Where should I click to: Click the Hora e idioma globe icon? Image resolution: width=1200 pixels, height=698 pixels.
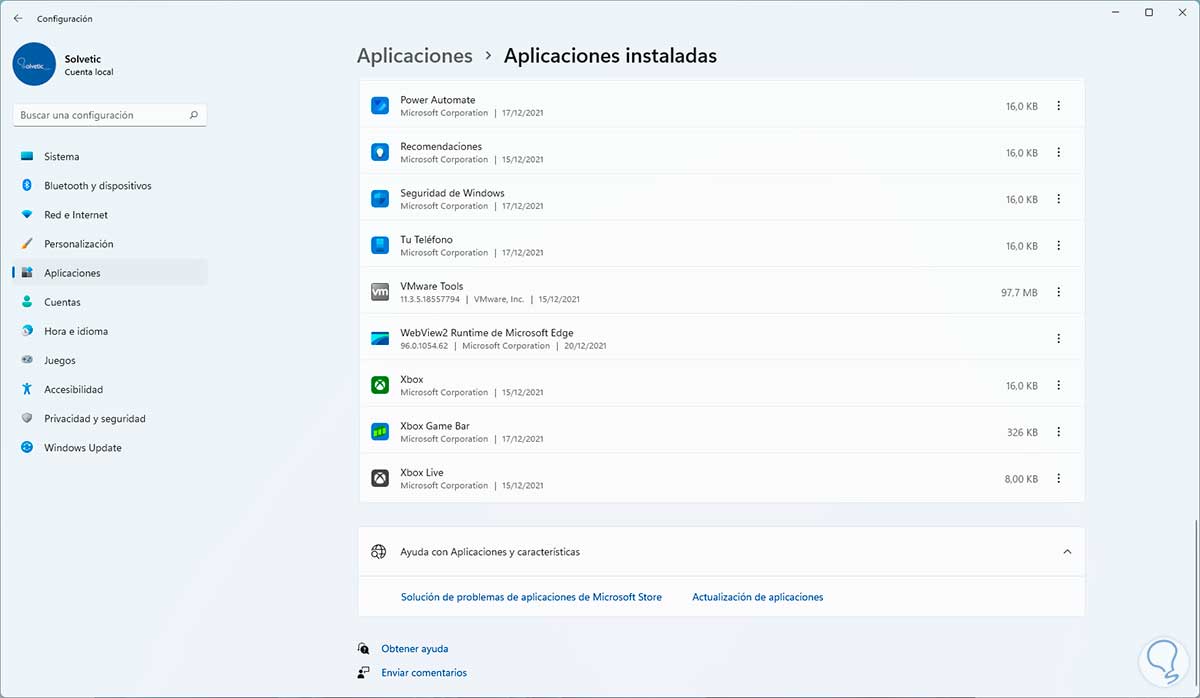pos(27,331)
